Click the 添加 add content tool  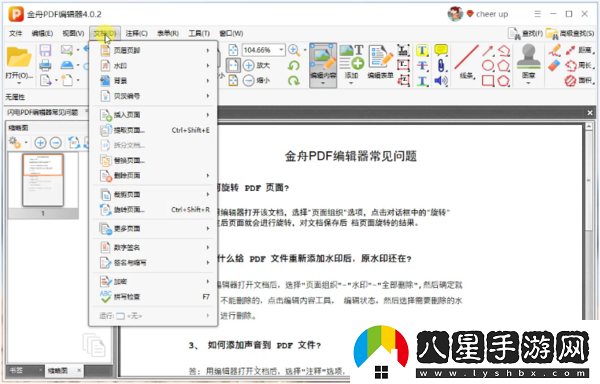click(x=351, y=63)
